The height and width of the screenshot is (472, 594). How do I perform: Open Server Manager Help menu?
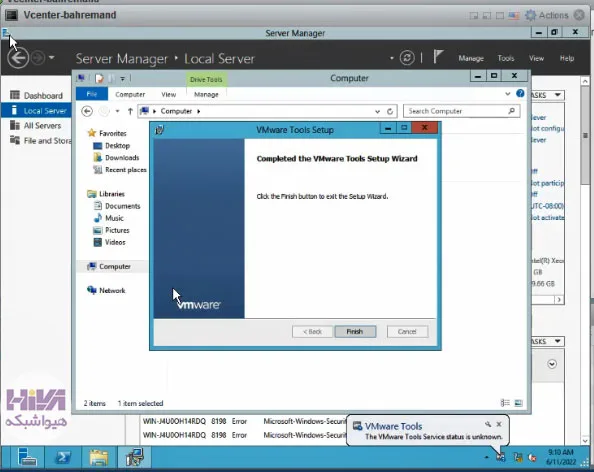coord(567,58)
